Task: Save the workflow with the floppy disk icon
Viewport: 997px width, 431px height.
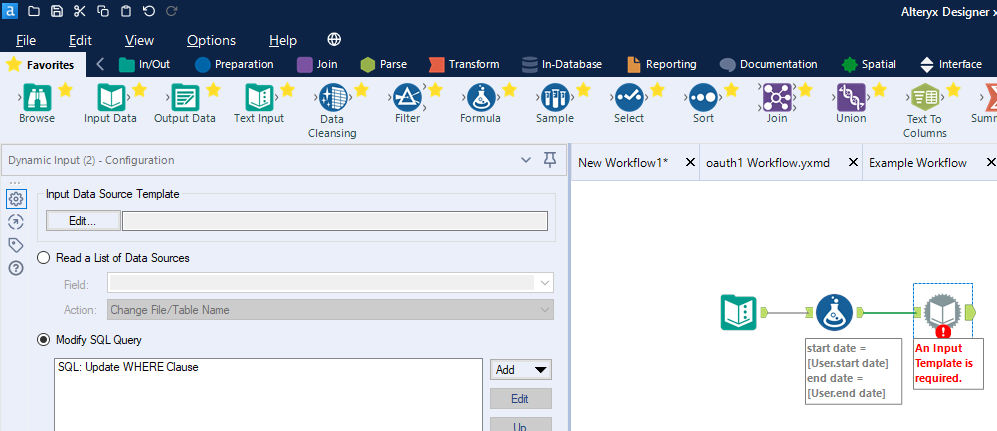Action: (x=57, y=11)
